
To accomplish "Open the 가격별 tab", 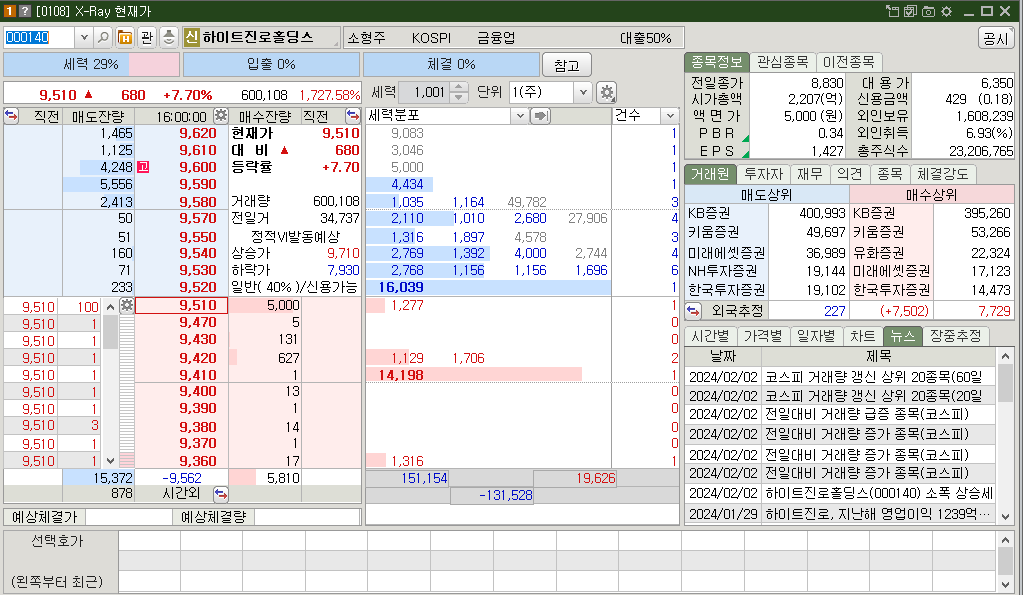I will (x=763, y=336).
